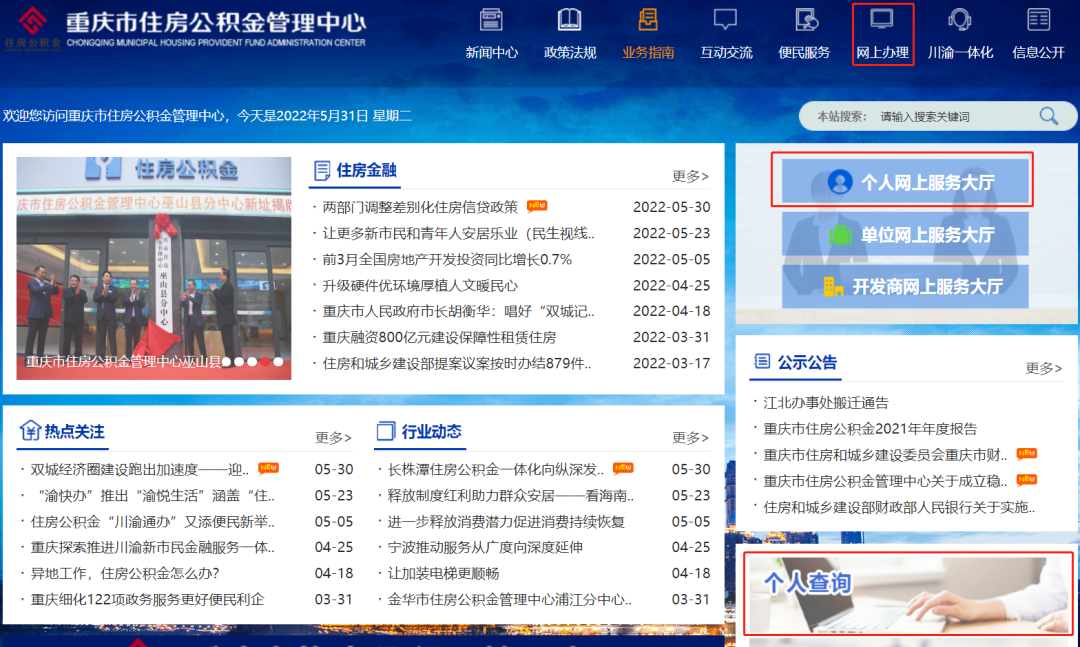Expand 更多 in 热点关注 section

click(333, 437)
